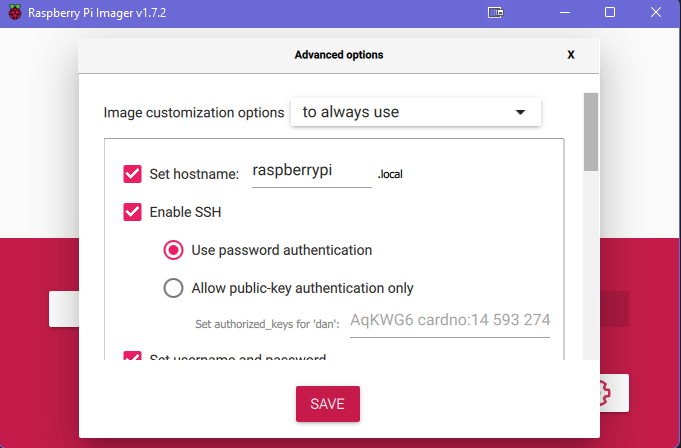Viewport: 681px width, 448px height.
Task: Close the Raspberry Pi Imager window
Action: (656, 12)
